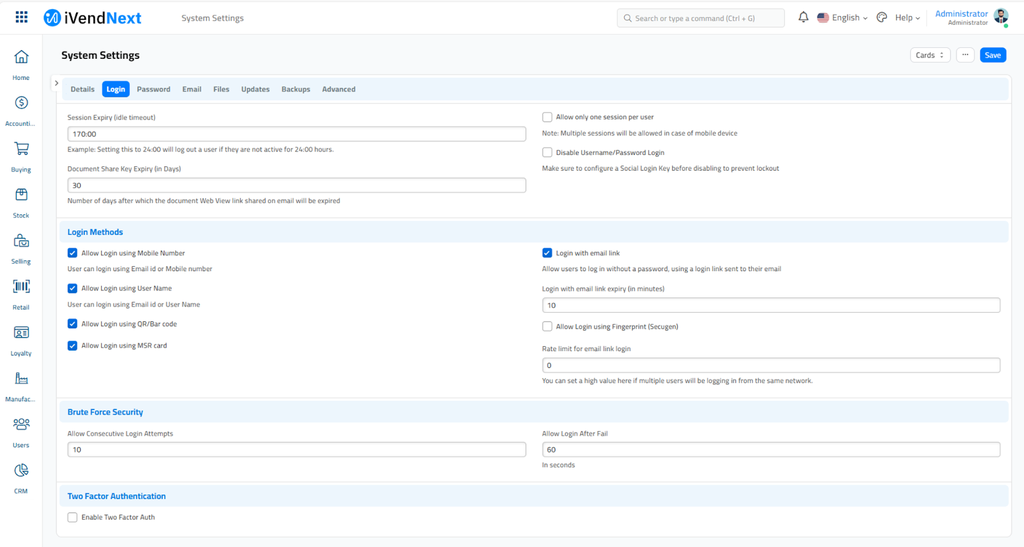Open the Loyalty module icon
This screenshot has height=547, width=1024.
(21, 333)
